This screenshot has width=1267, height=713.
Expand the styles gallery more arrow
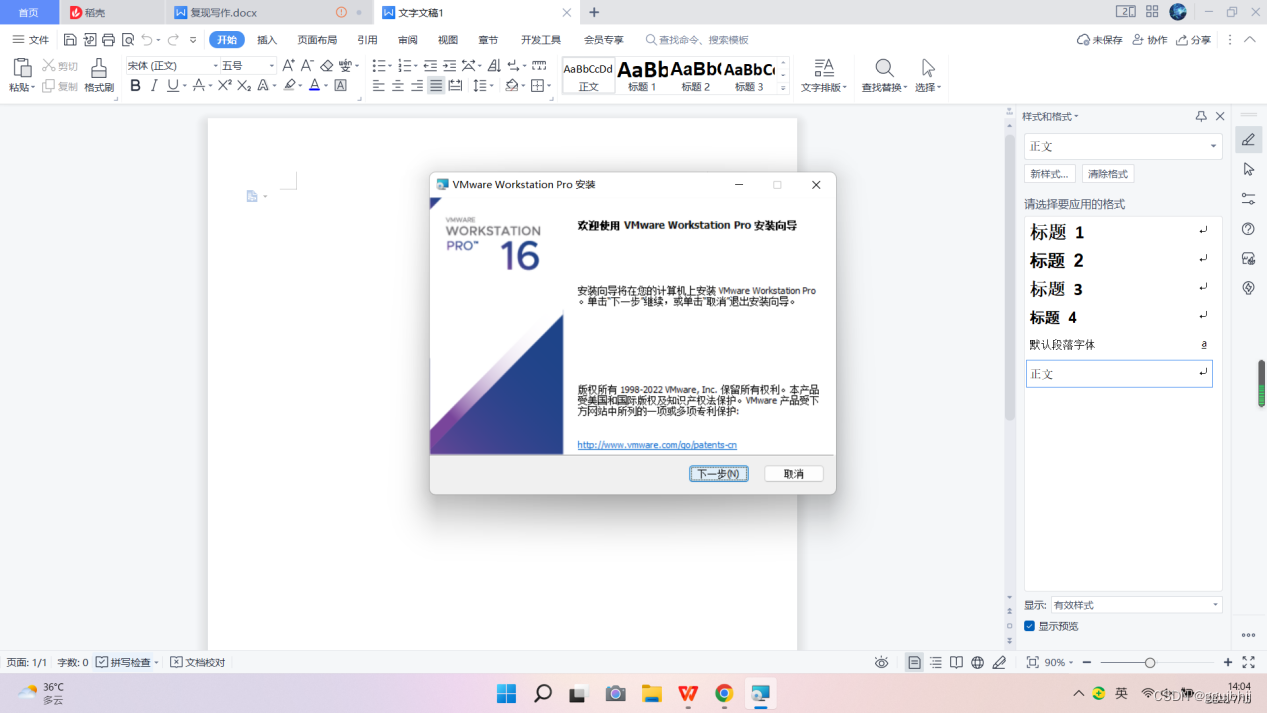click(x=783, y=88)
